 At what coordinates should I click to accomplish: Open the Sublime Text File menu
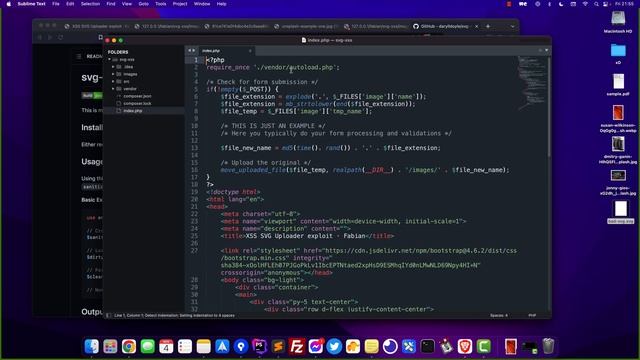[x=56, y=4]
